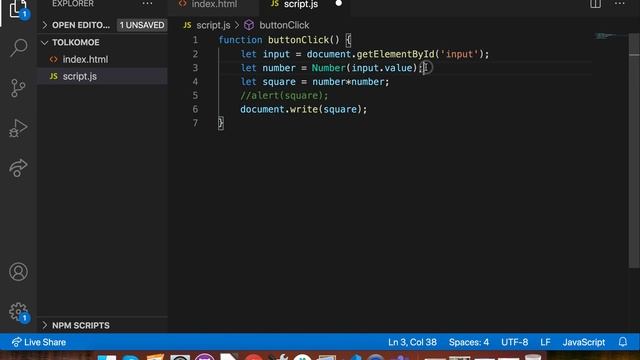Change end of line sequence LF
The width and height of the screenshot is (640, 360).
point(545,342)
